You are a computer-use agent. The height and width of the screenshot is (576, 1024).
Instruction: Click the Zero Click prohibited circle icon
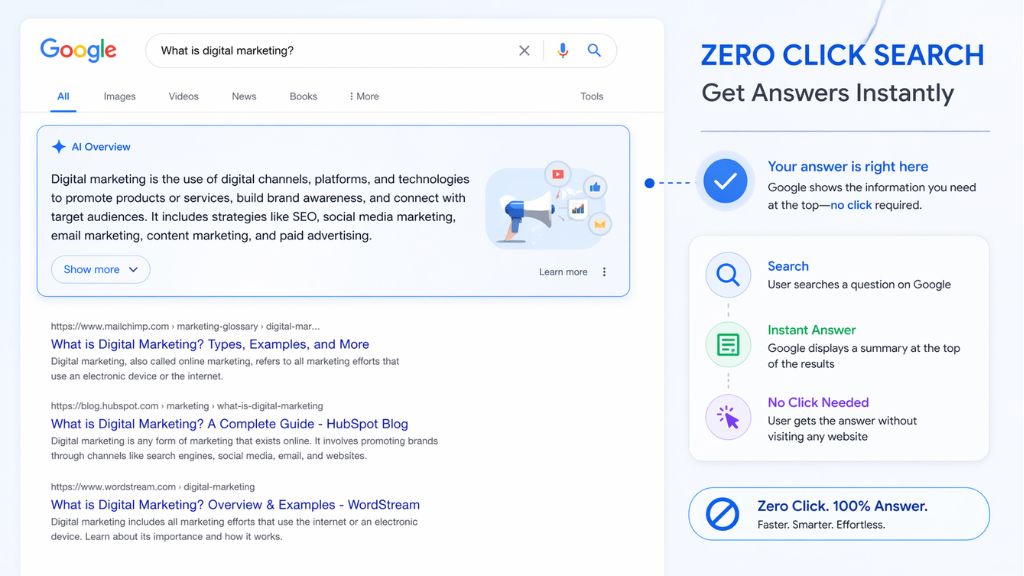722,514
